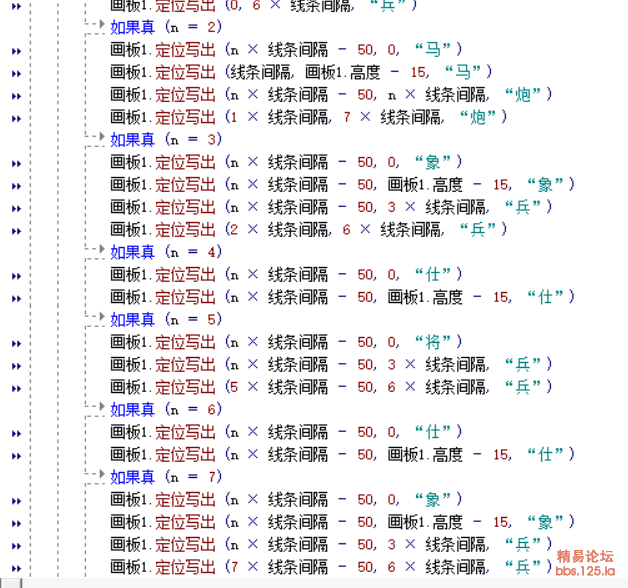Click gutter arrow beside 0, “仕” line under n = 4
628x588 pixels.
pyautogui.click(x=16, y=276)
